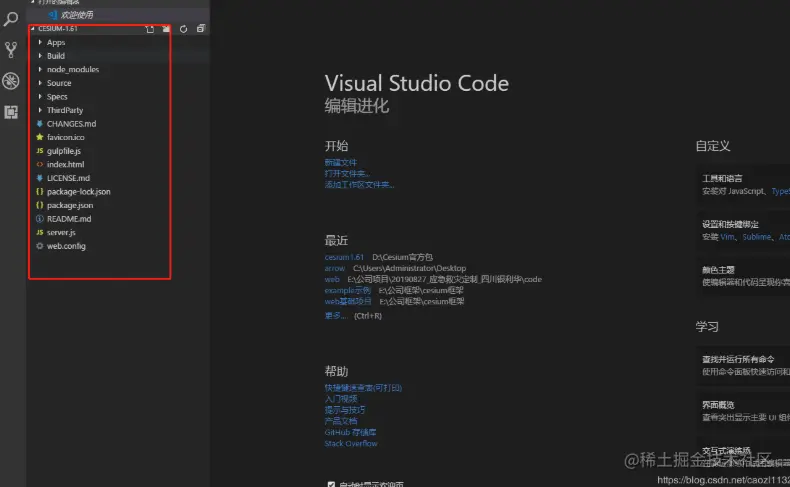Screen dimensions: 790x487
Task: Open the 产品文档 help link
Action: tap(341, 421)
